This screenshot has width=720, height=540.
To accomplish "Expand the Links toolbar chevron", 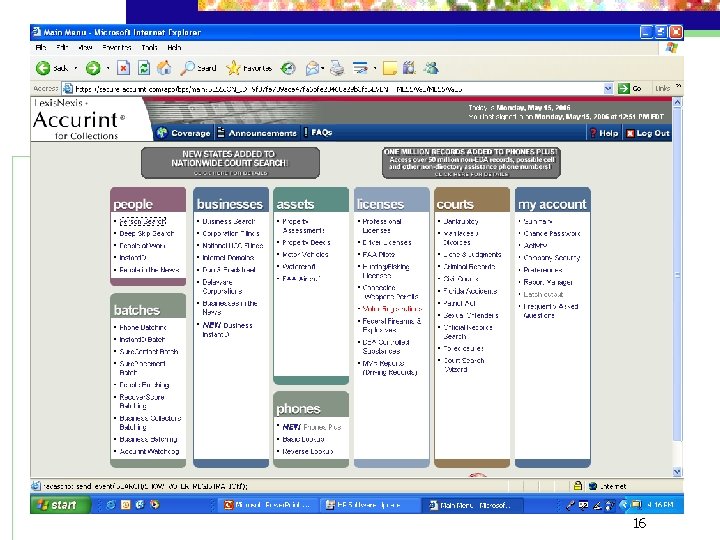I will [x=679, y=86].
